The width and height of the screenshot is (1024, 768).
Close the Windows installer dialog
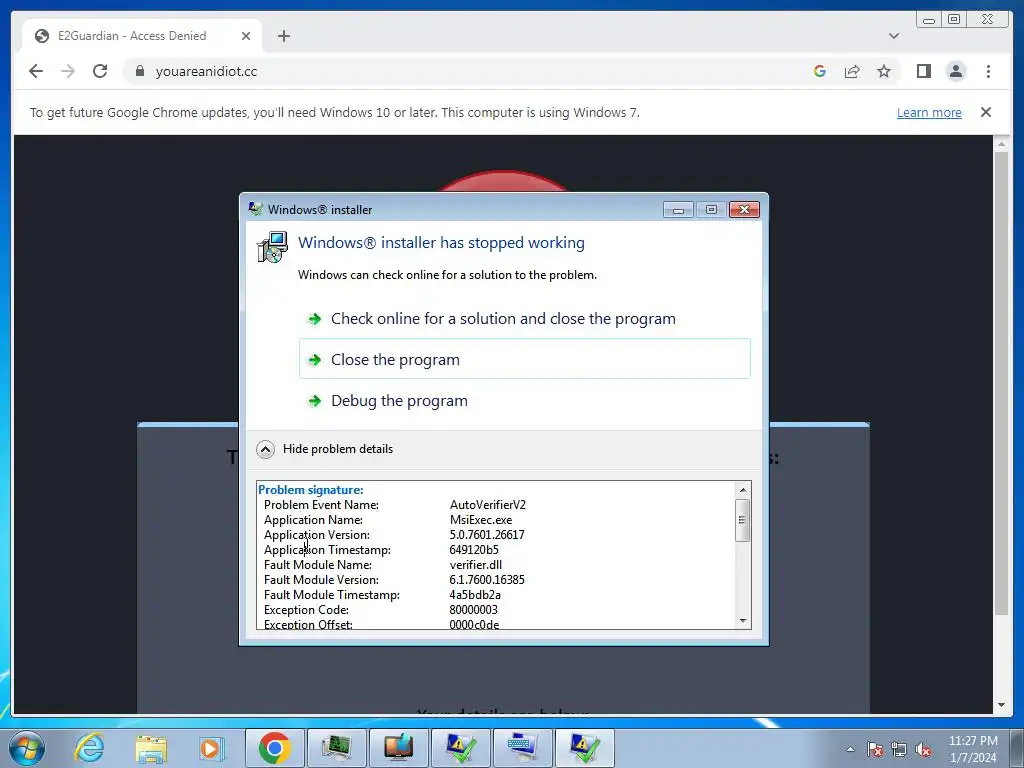tap(744, 210)
